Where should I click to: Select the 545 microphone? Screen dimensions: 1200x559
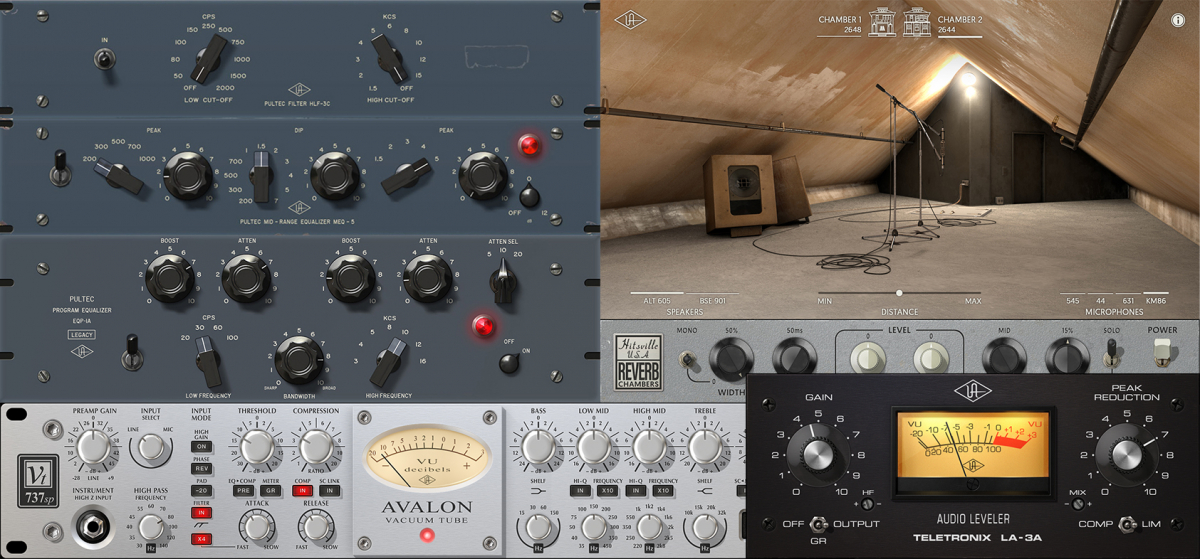[1073, 300]
